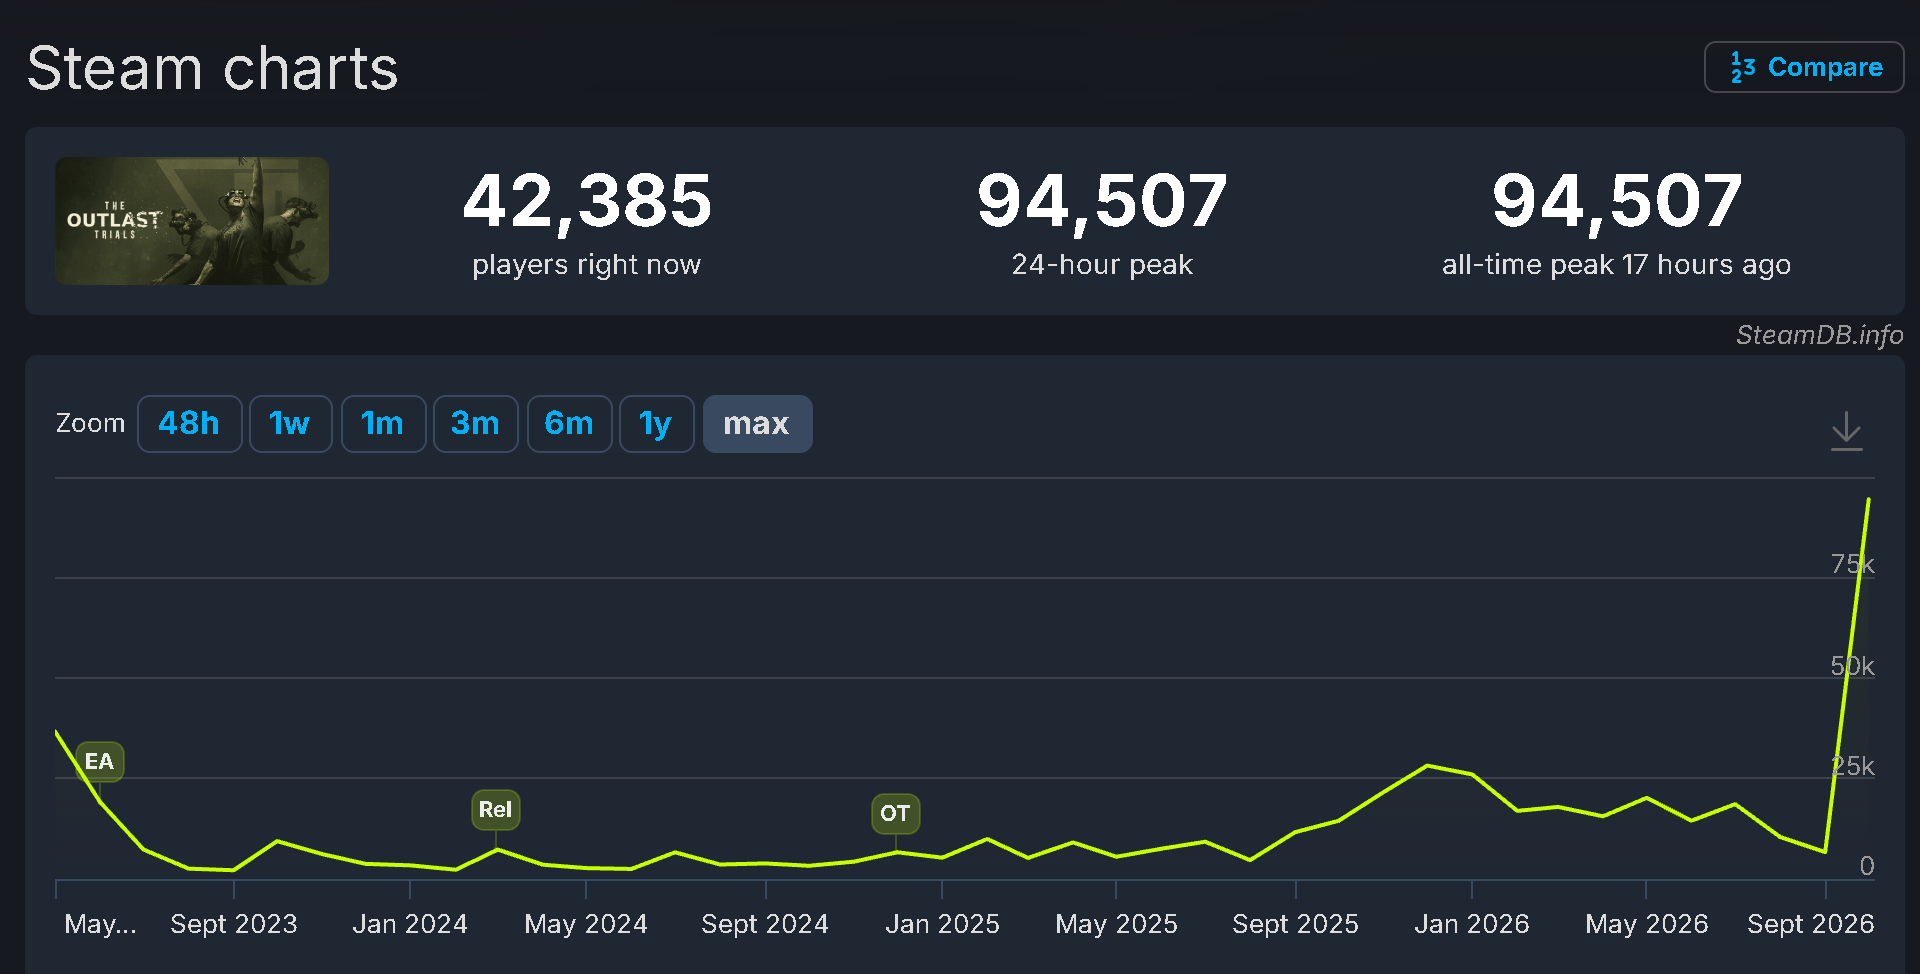This screenshot has width=1920, height=974.
Task: Click the Steam charts heading
Action: [x=212, y=69]
